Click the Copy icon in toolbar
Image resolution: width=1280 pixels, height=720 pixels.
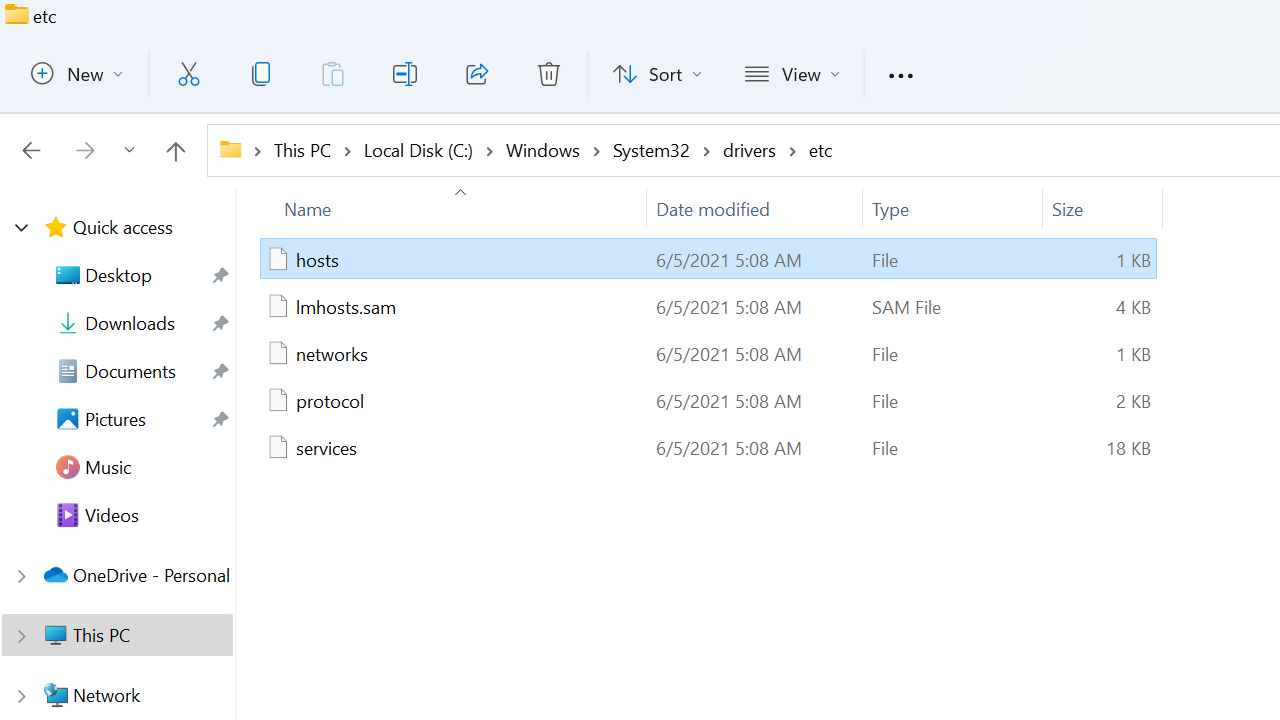coord(261,74)
